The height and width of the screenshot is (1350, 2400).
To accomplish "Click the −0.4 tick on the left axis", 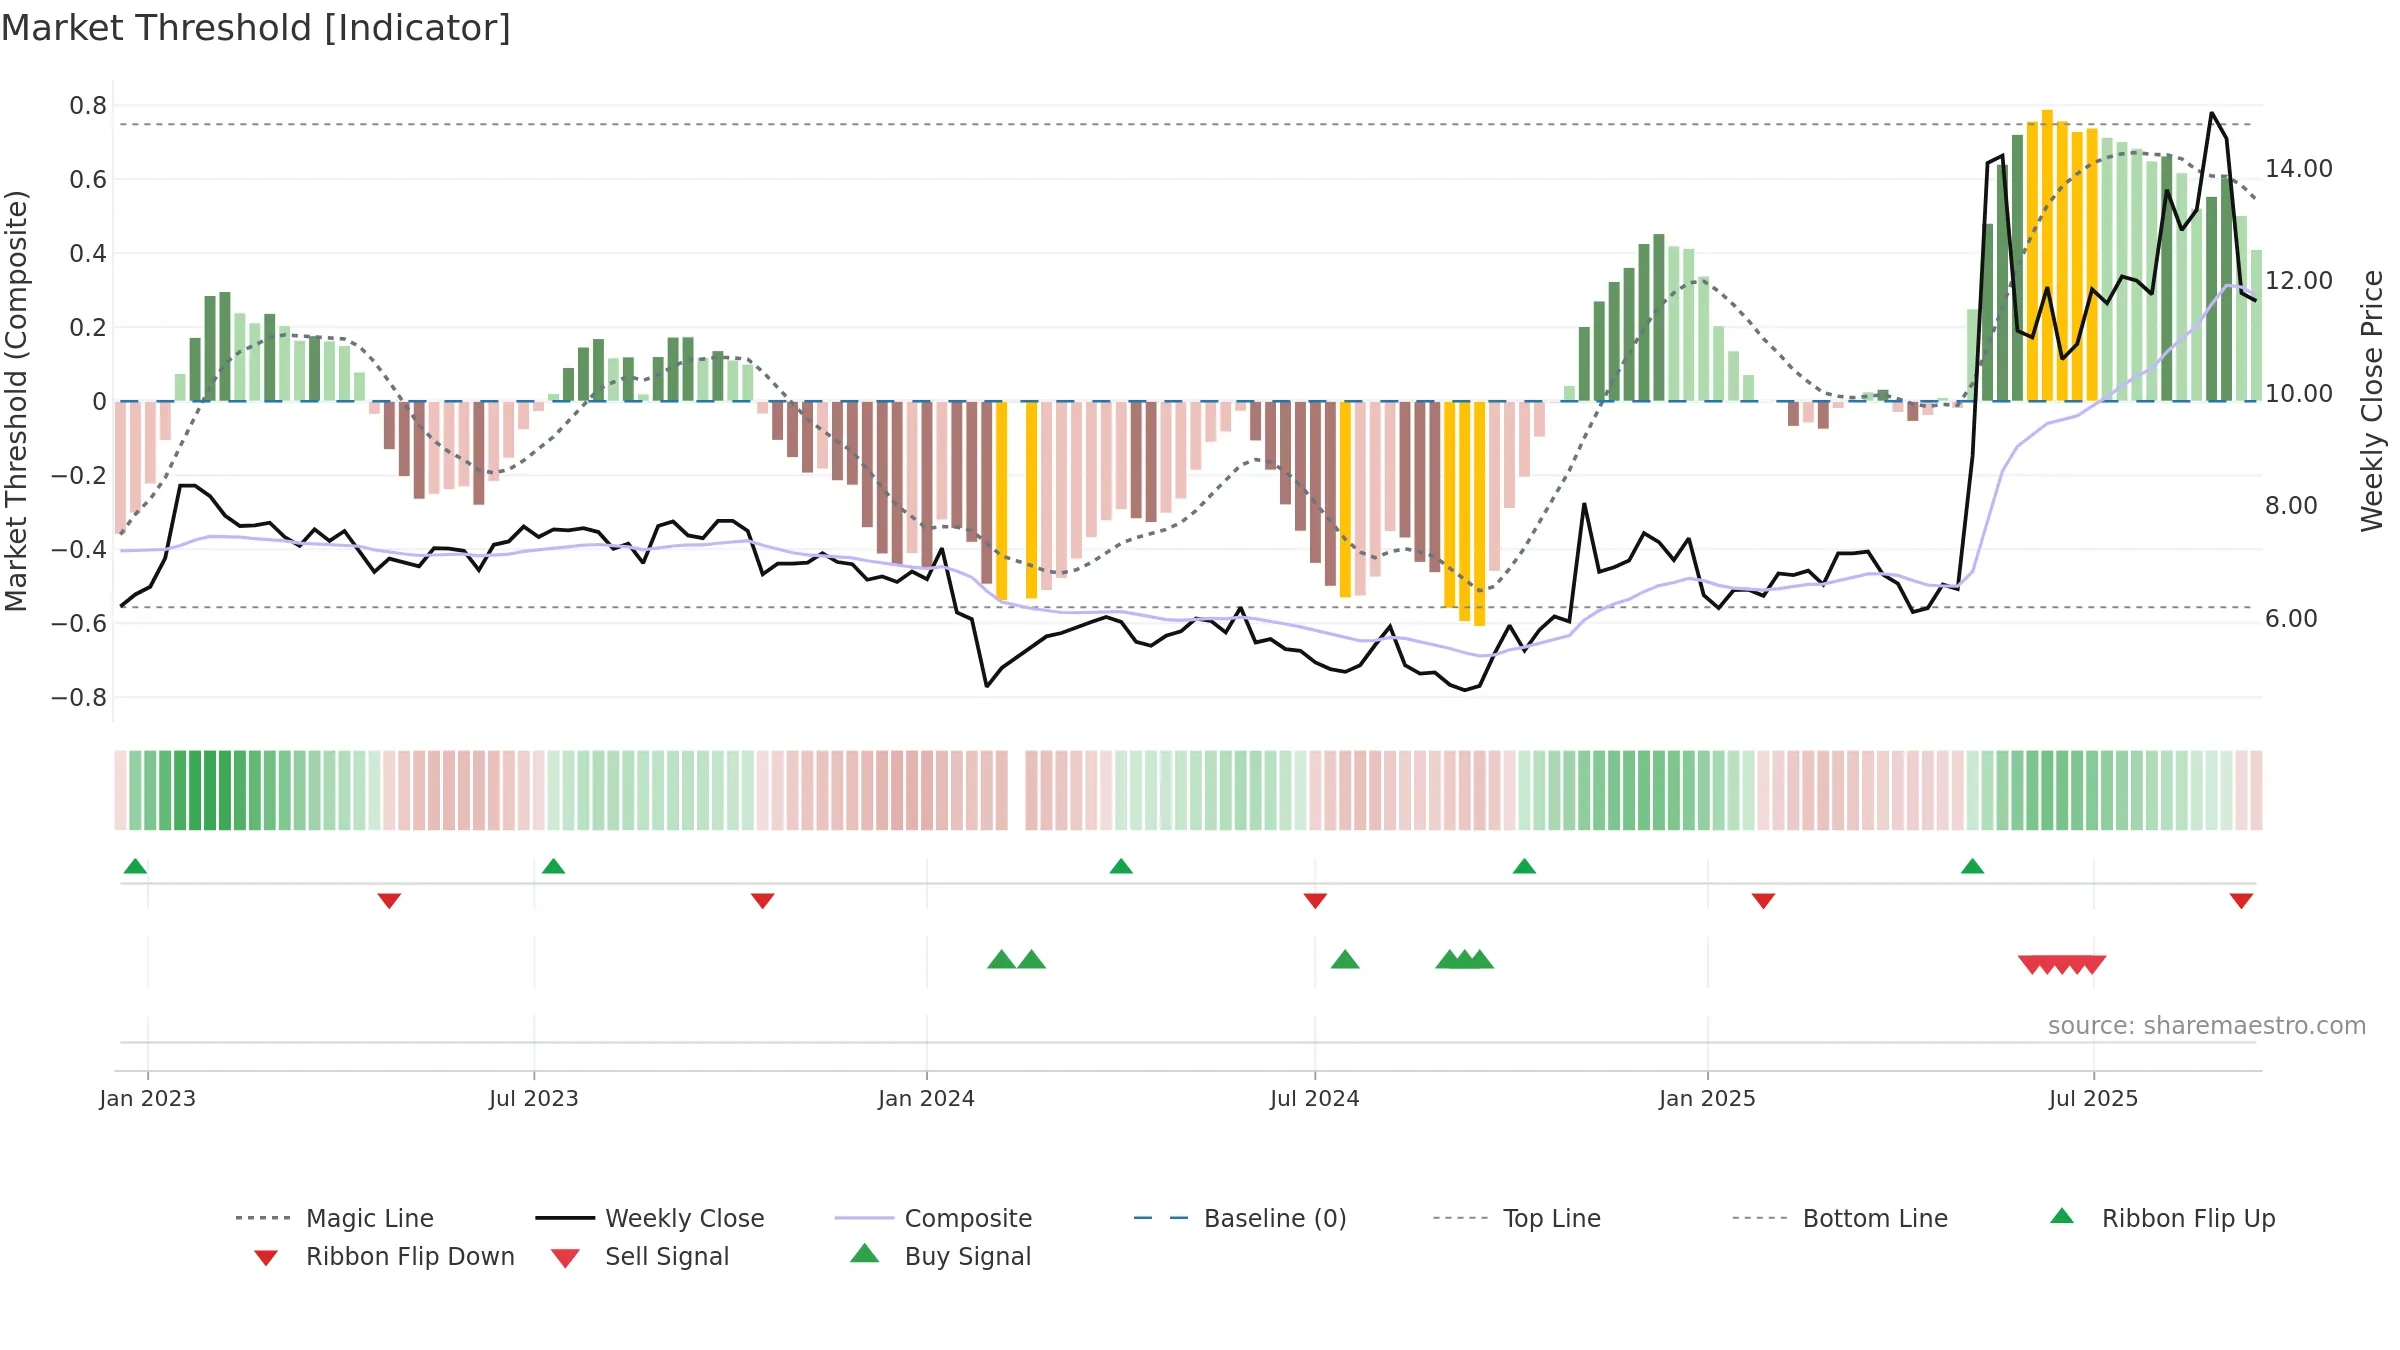I will pos(79,550).
